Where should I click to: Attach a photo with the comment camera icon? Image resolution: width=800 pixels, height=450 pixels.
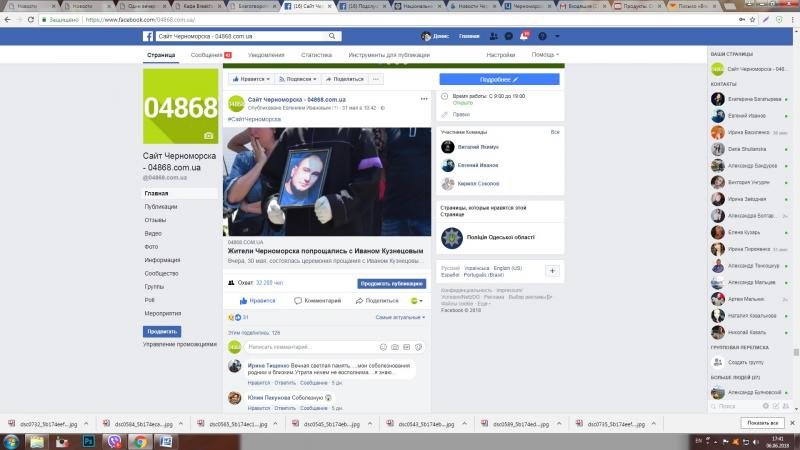tap(395, 347)
